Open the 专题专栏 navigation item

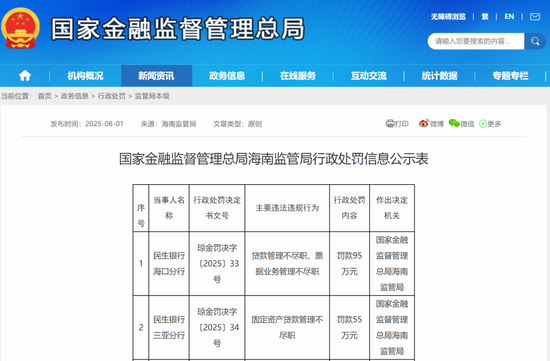click(510, 76)
